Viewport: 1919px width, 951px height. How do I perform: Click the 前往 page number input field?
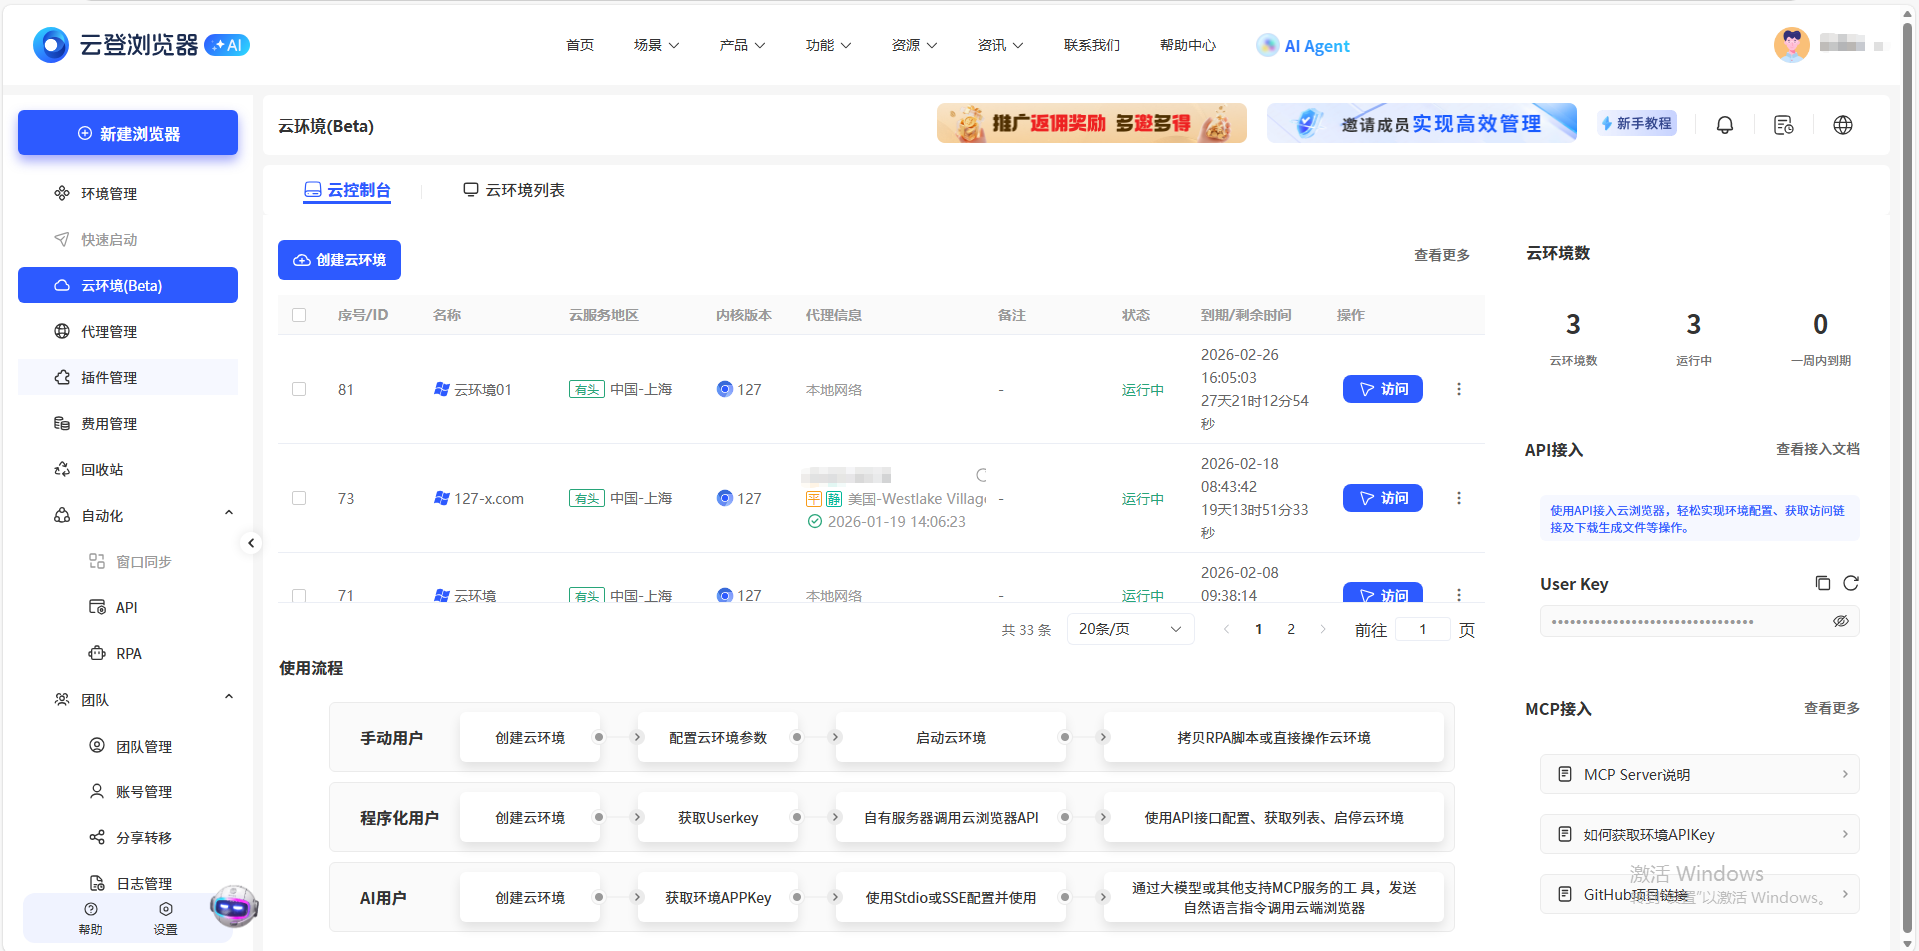tap(1422, 629)
